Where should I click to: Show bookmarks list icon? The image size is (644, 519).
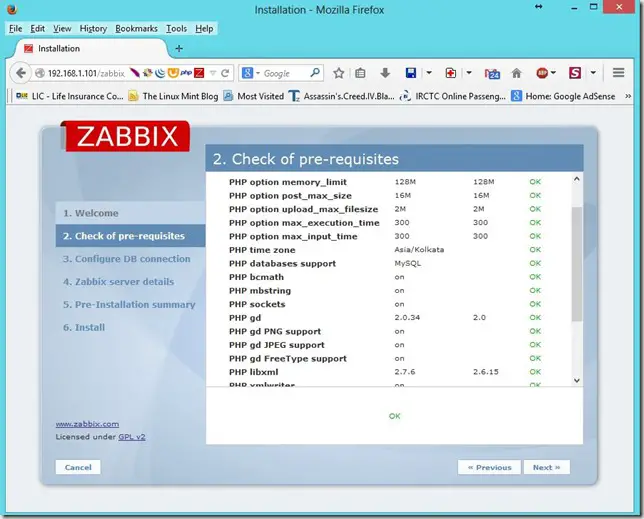[x=360, y=73]
